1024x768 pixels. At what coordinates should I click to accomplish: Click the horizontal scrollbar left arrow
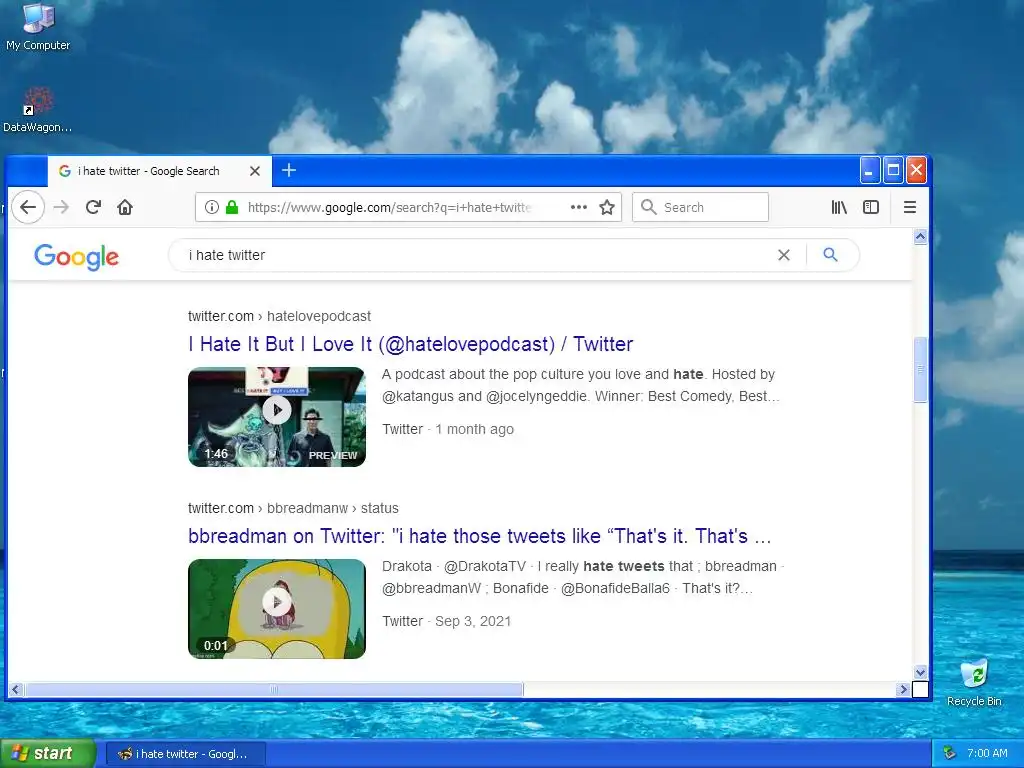pyautogui.click(x=16, y=689)
